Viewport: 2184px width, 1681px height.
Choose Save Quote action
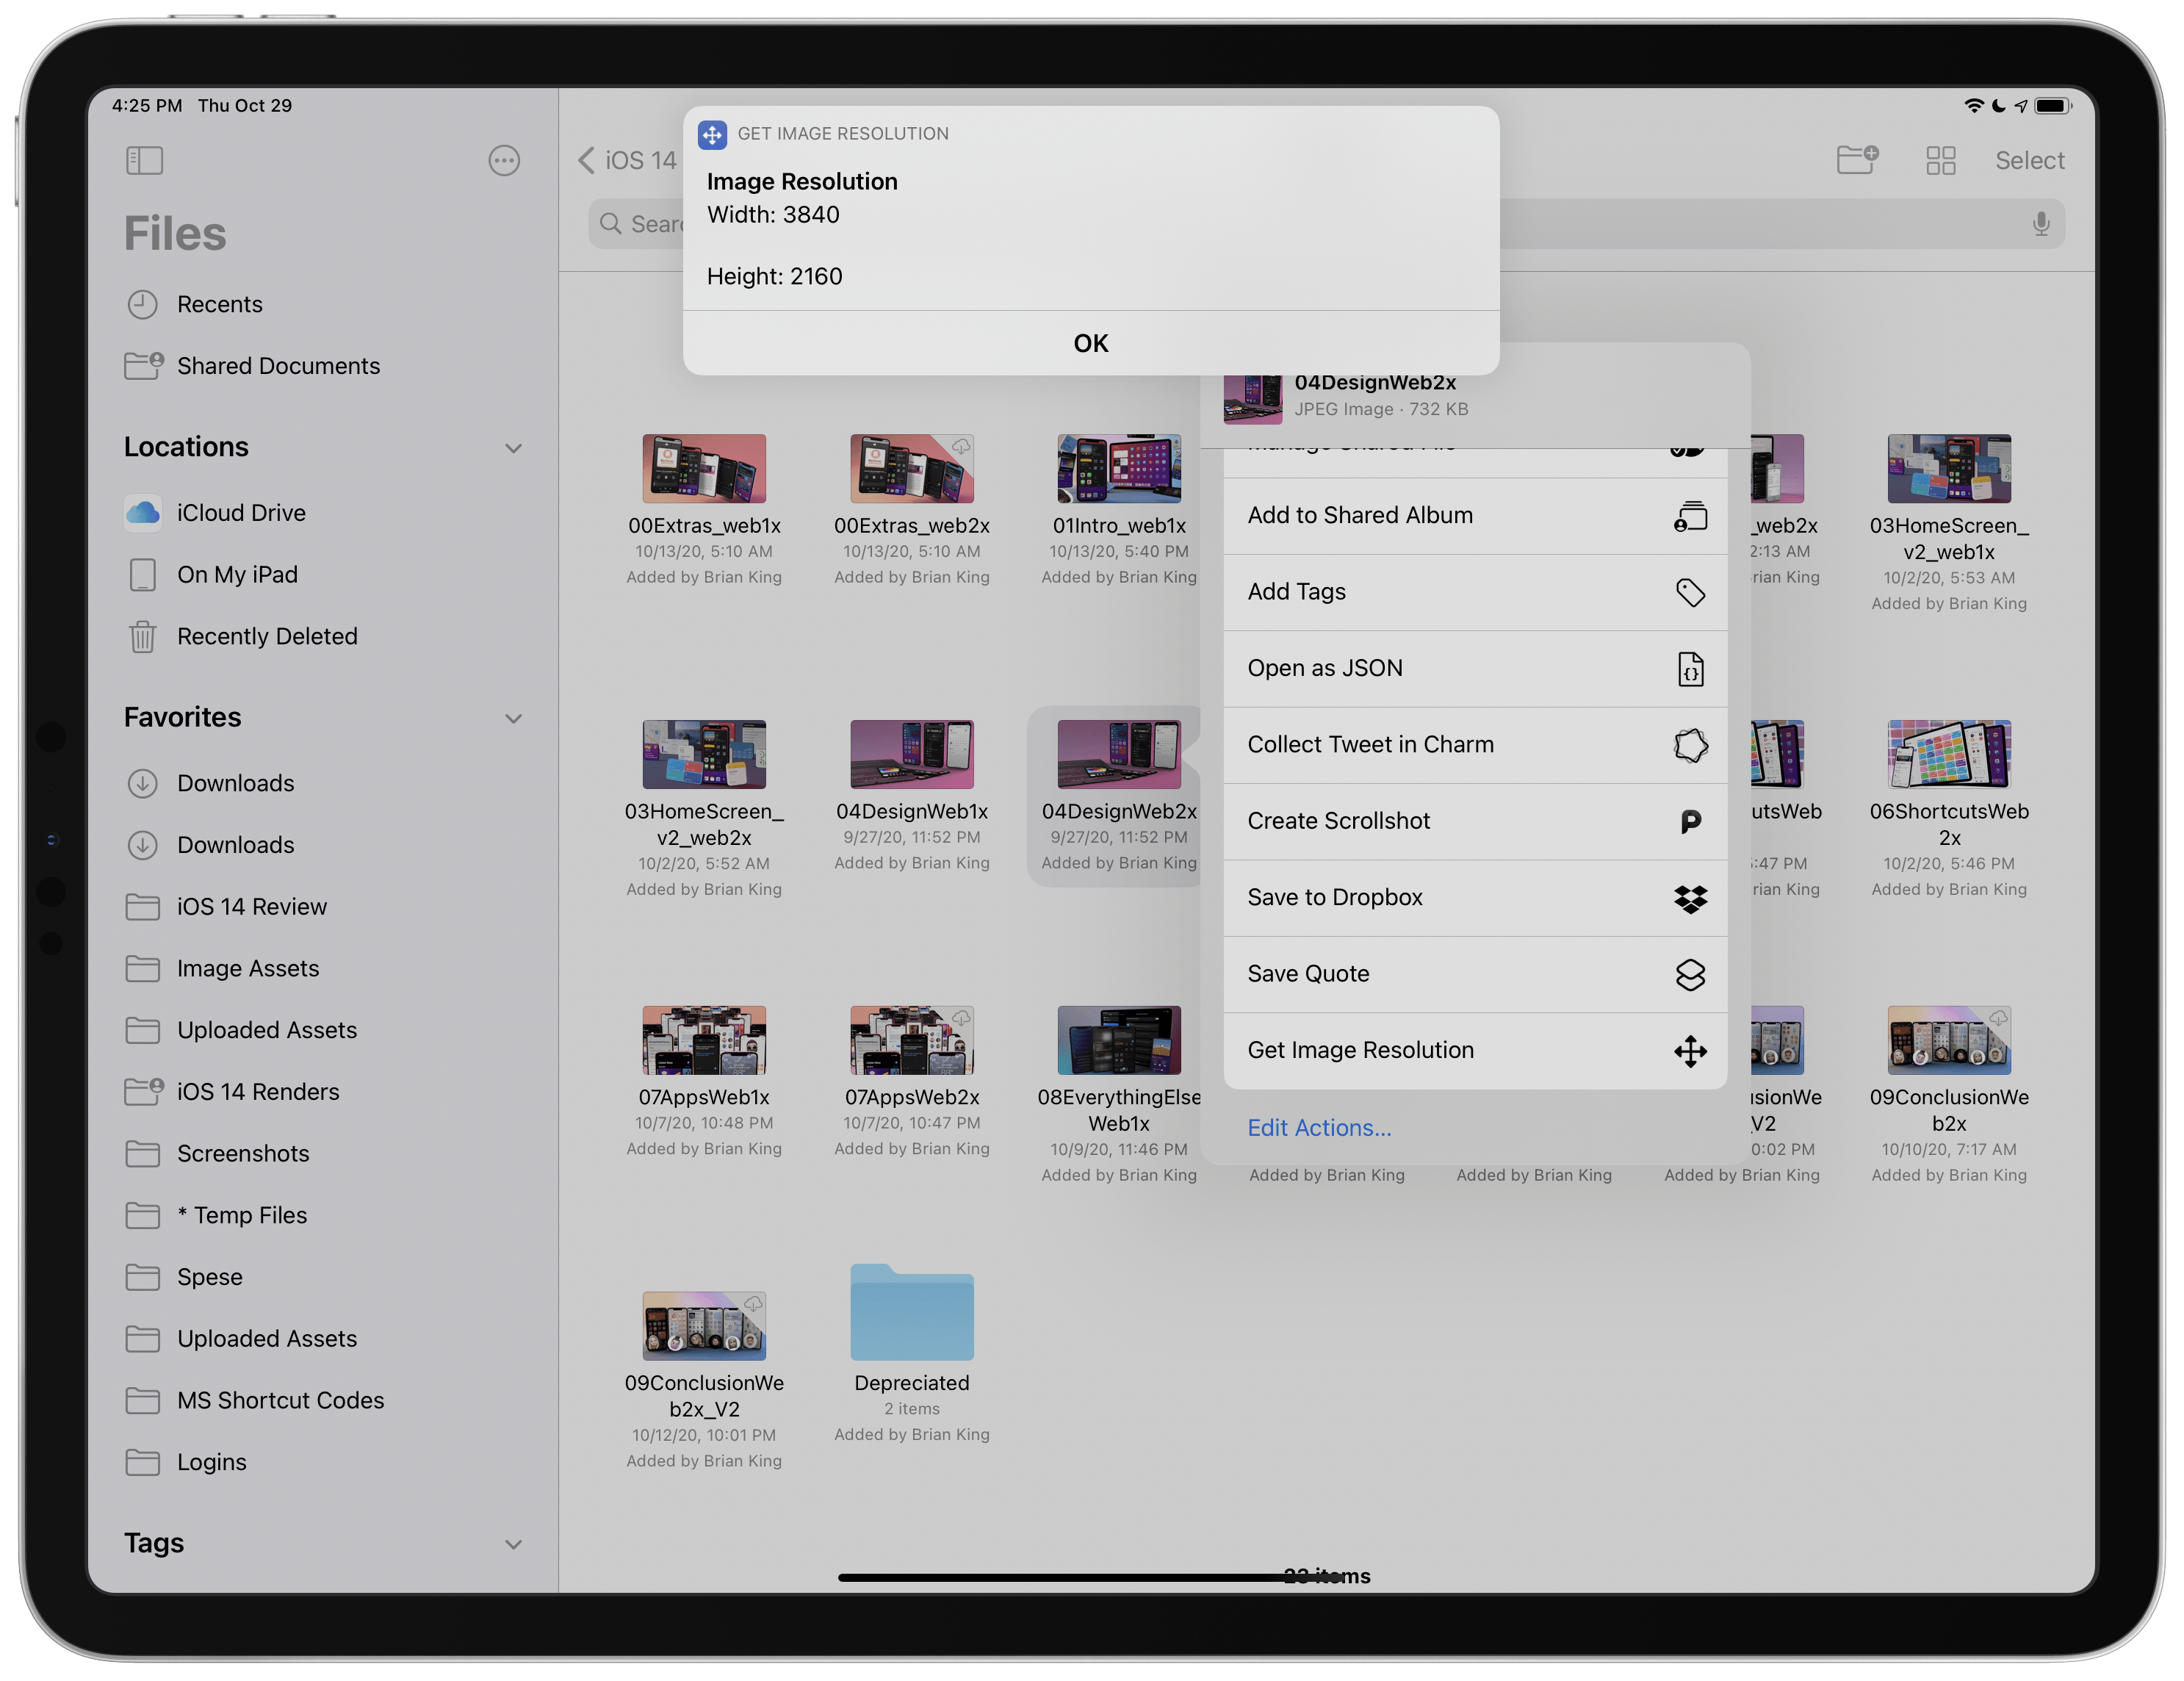pyautogui.click(x=1475, y=974)
